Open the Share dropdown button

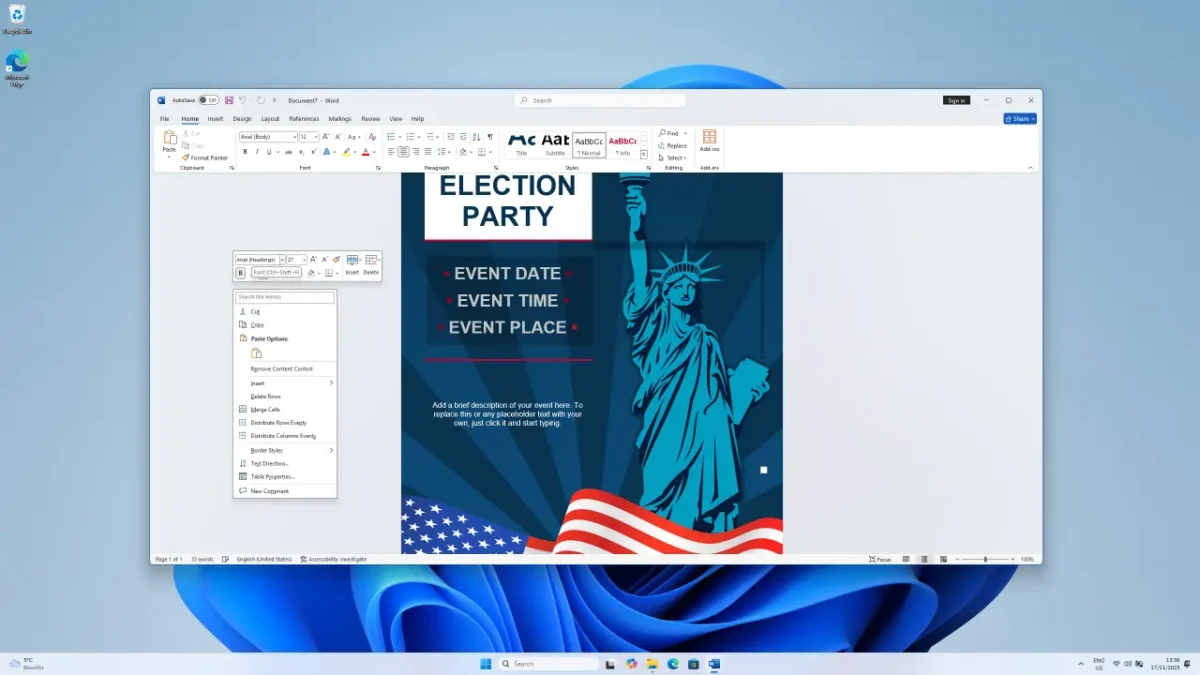[x=1020, y=118]
